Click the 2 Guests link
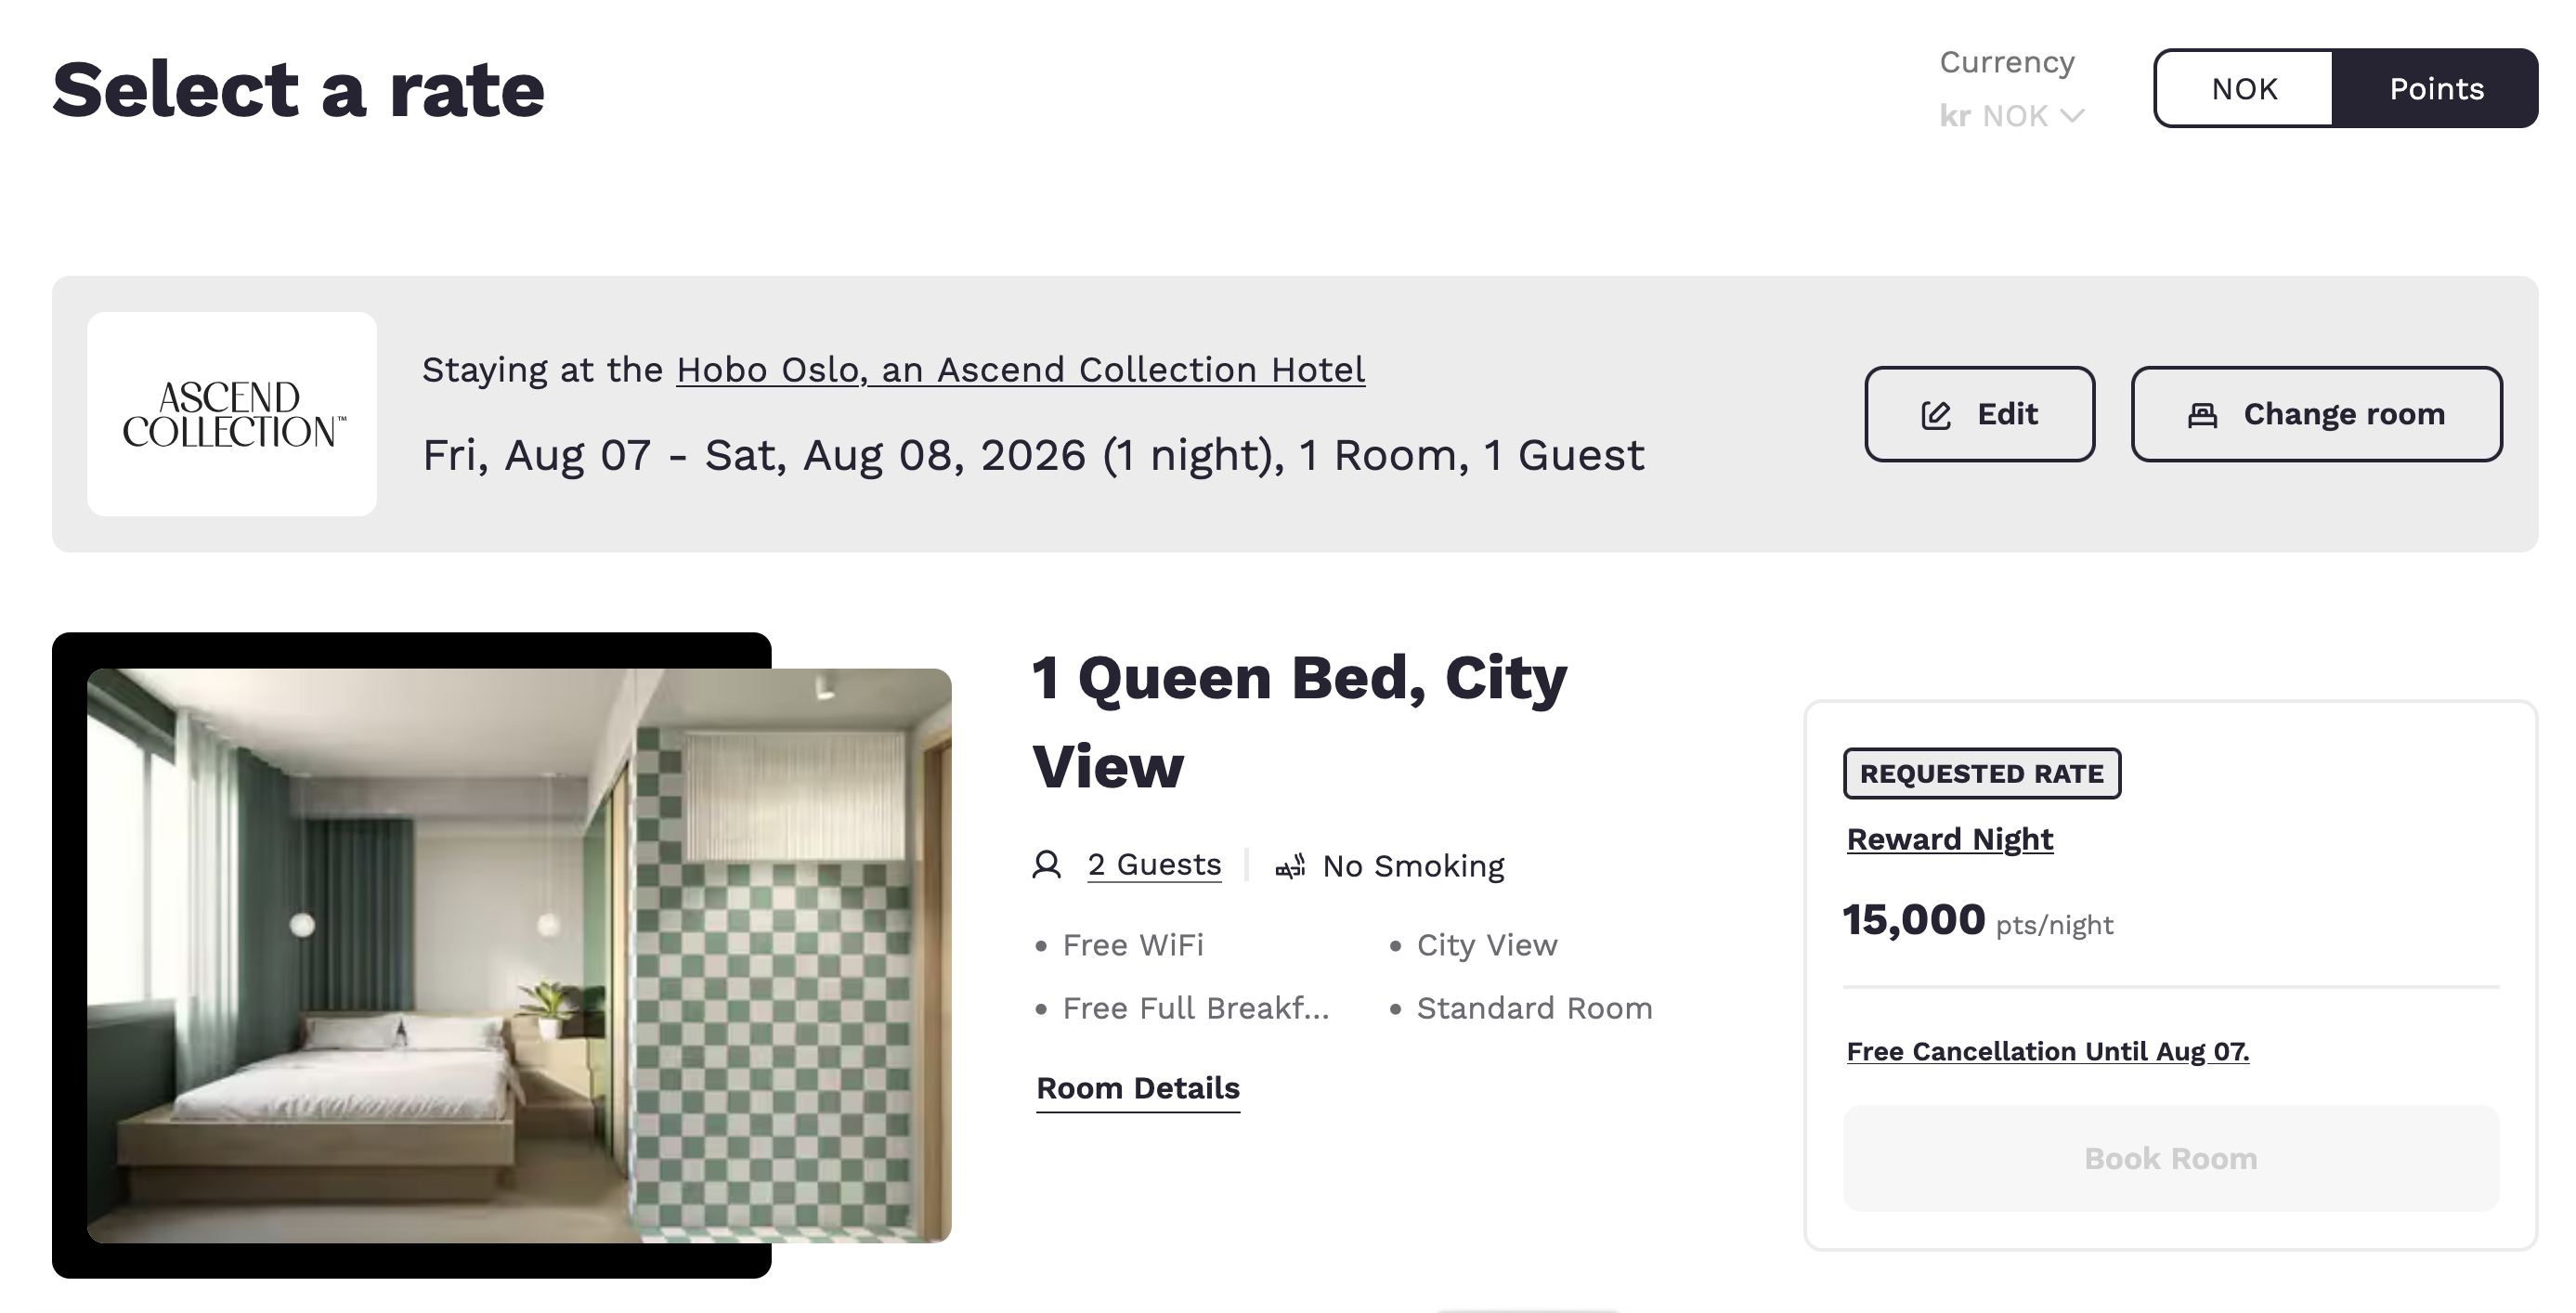 (x=1154, y=864)
